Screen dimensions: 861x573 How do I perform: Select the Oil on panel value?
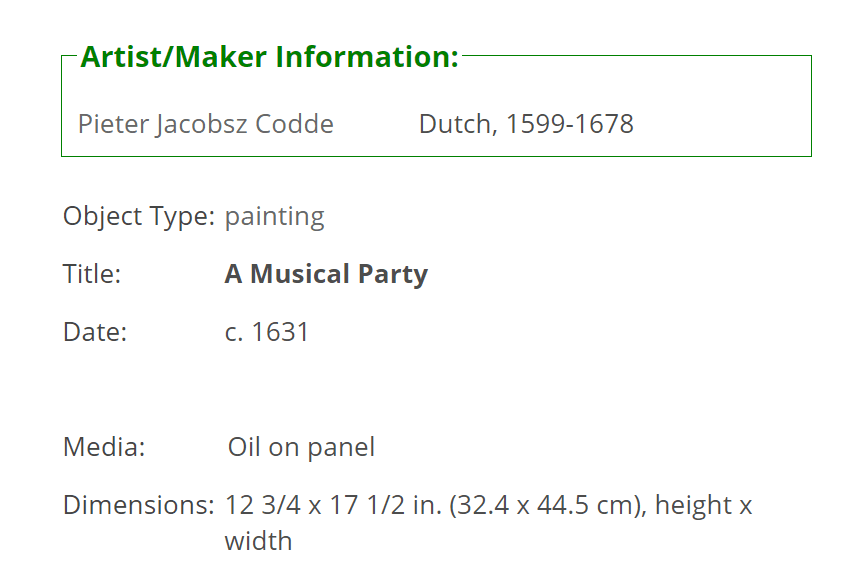(x=301, y=447)
